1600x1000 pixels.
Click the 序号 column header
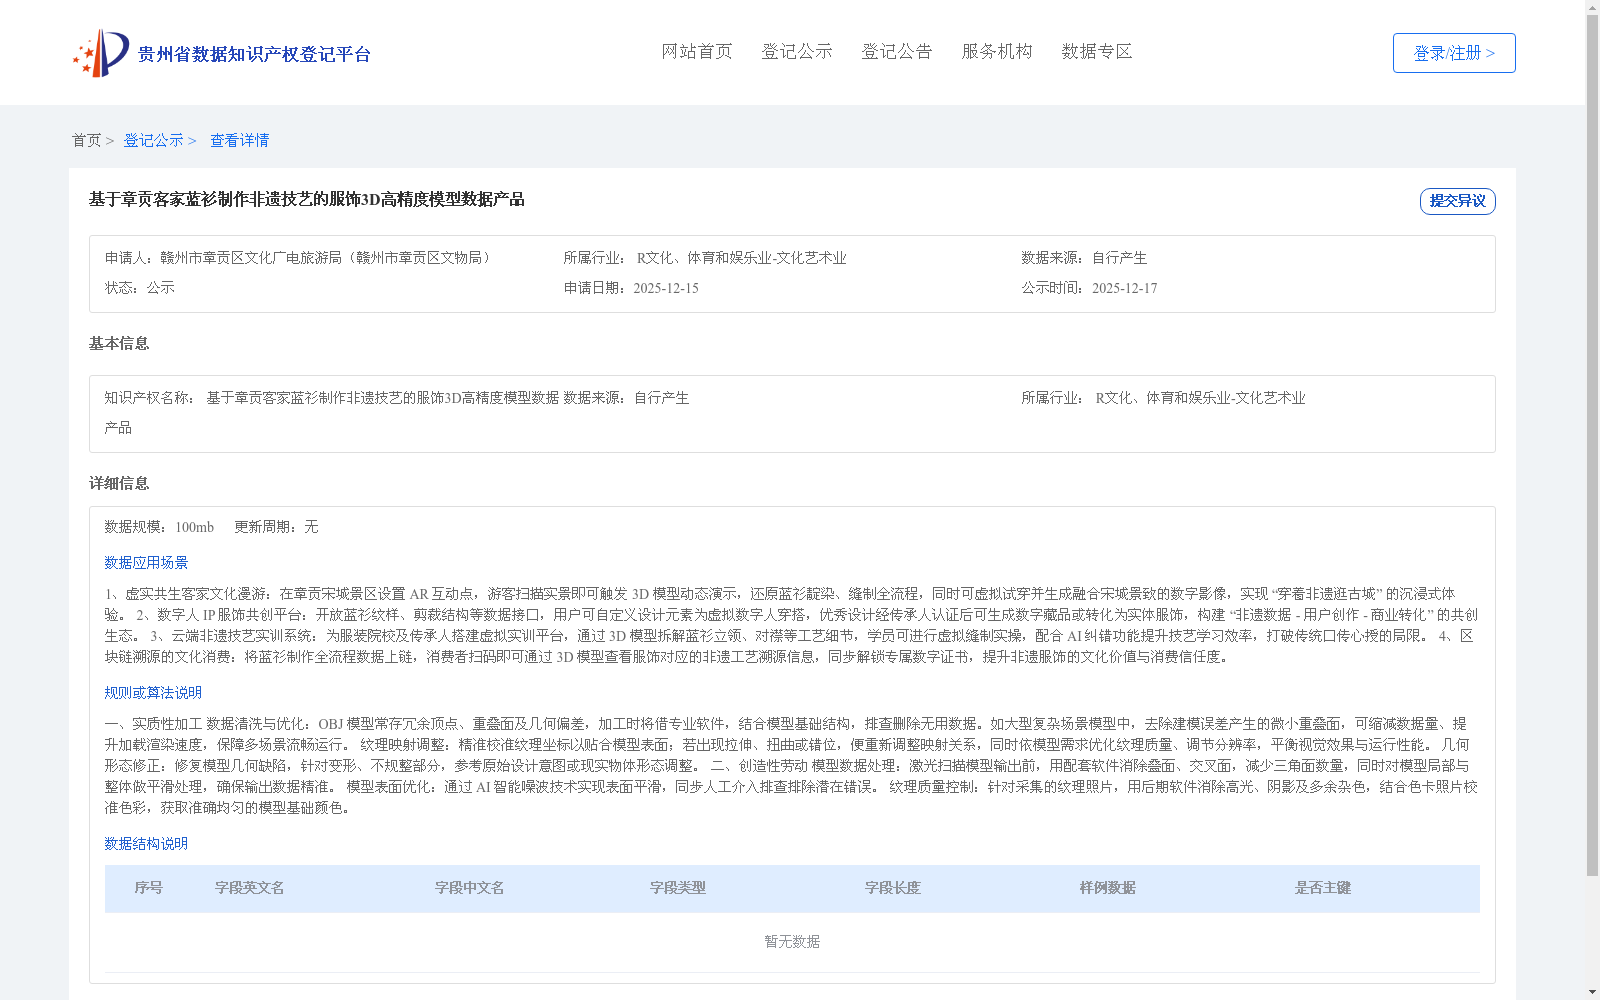pyautogui.click(x=149, y=888)
